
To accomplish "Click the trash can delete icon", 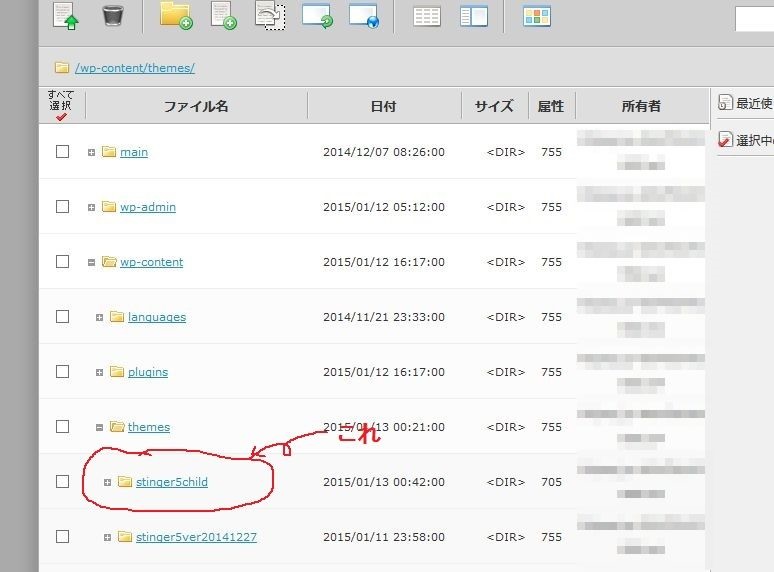I will [113, 15].
